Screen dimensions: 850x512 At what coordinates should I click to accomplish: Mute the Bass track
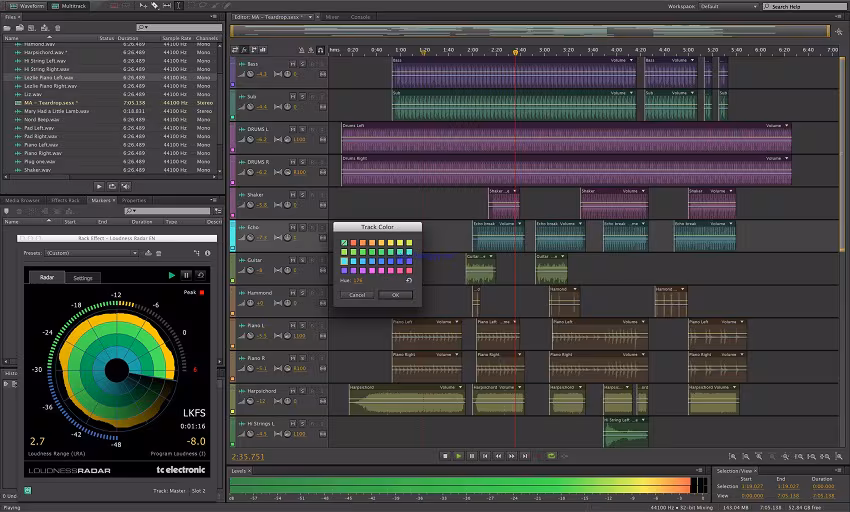293,64
